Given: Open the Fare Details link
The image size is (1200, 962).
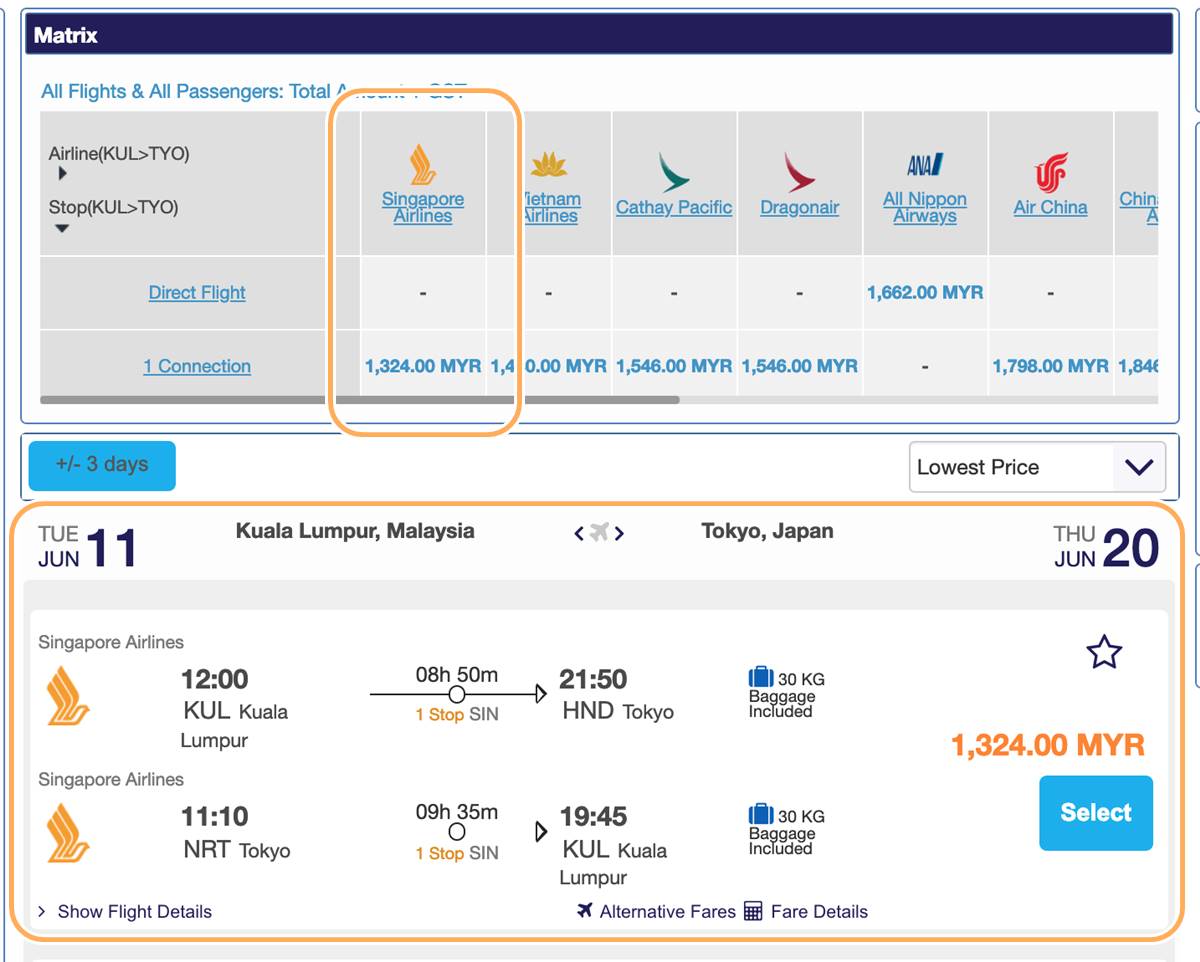Looking at the screenshot, I should 819,911.
